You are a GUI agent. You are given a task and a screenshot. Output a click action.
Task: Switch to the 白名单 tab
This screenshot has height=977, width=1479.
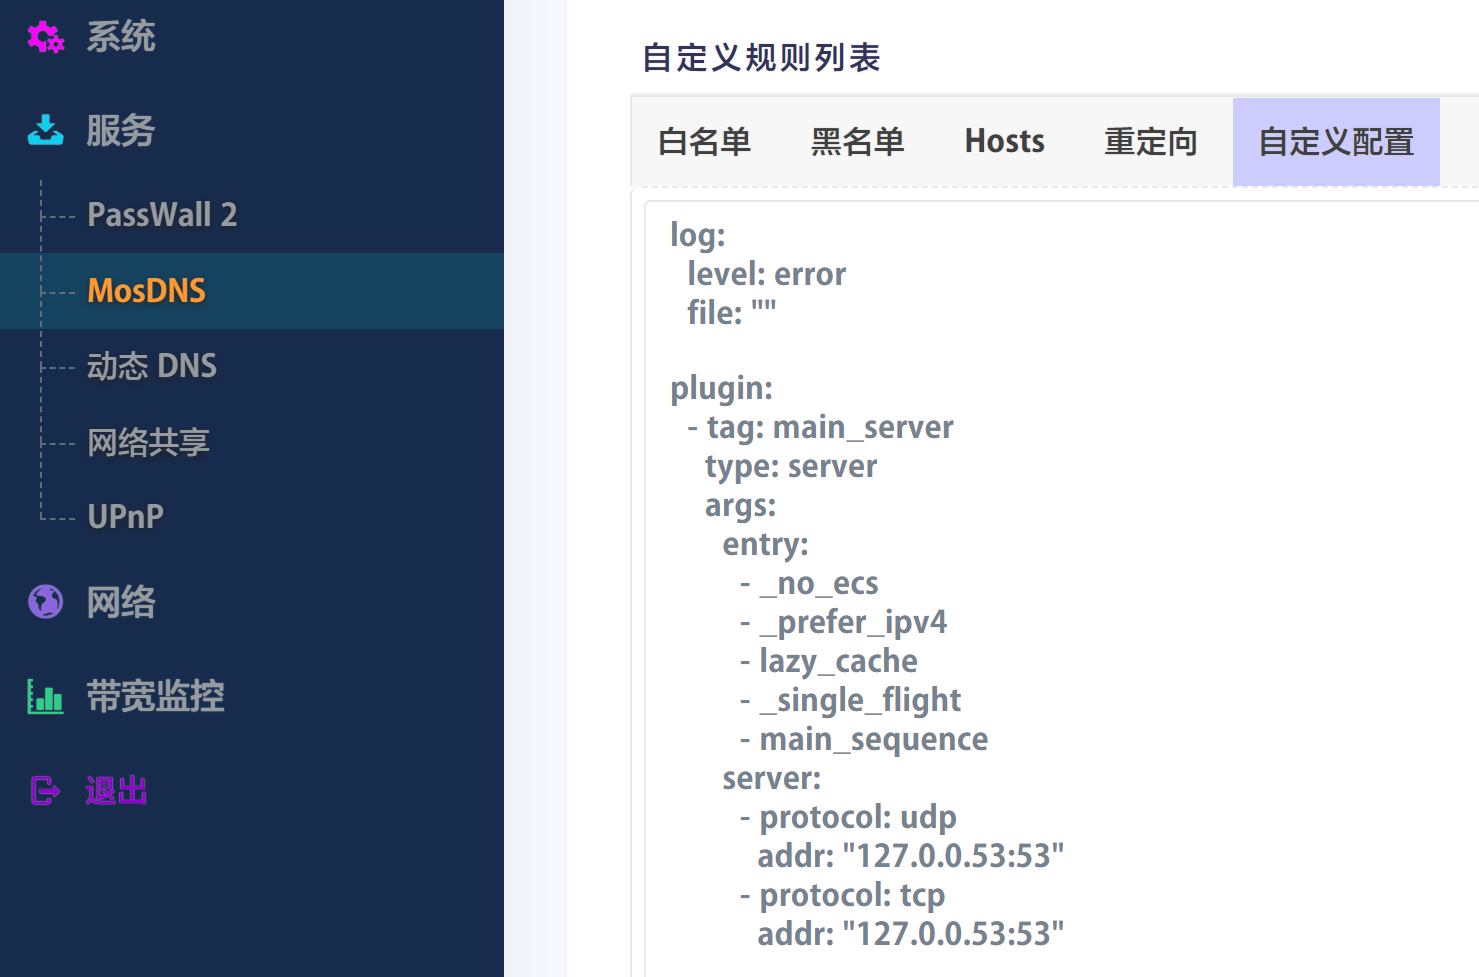click(705, 142)
